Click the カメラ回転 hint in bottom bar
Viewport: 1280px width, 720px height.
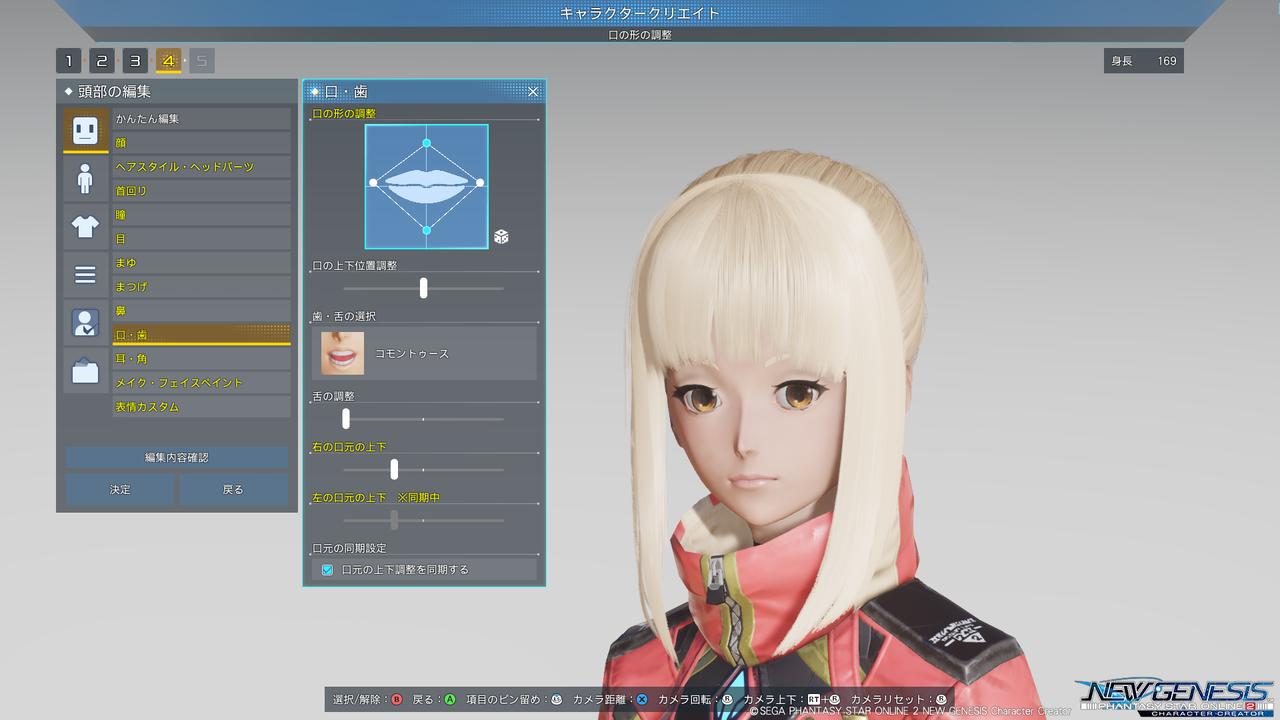(x=696, y=699)
